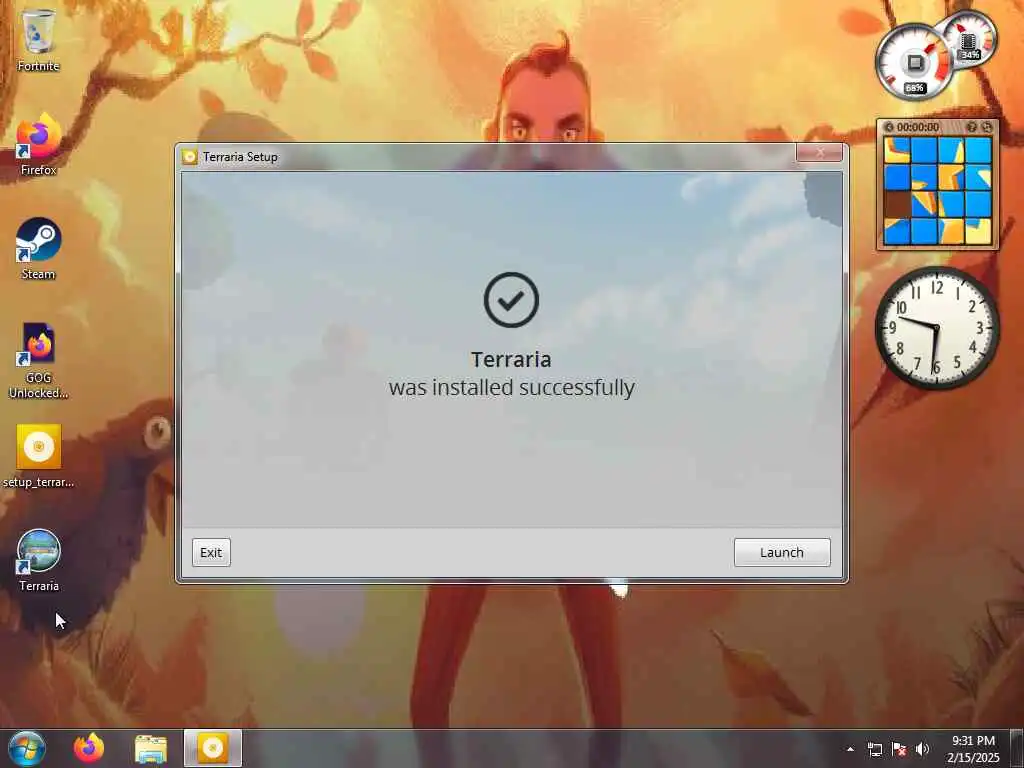Shuffle the picture puzzle gadget
1024x768 pixels.
[x=986, y=127]
